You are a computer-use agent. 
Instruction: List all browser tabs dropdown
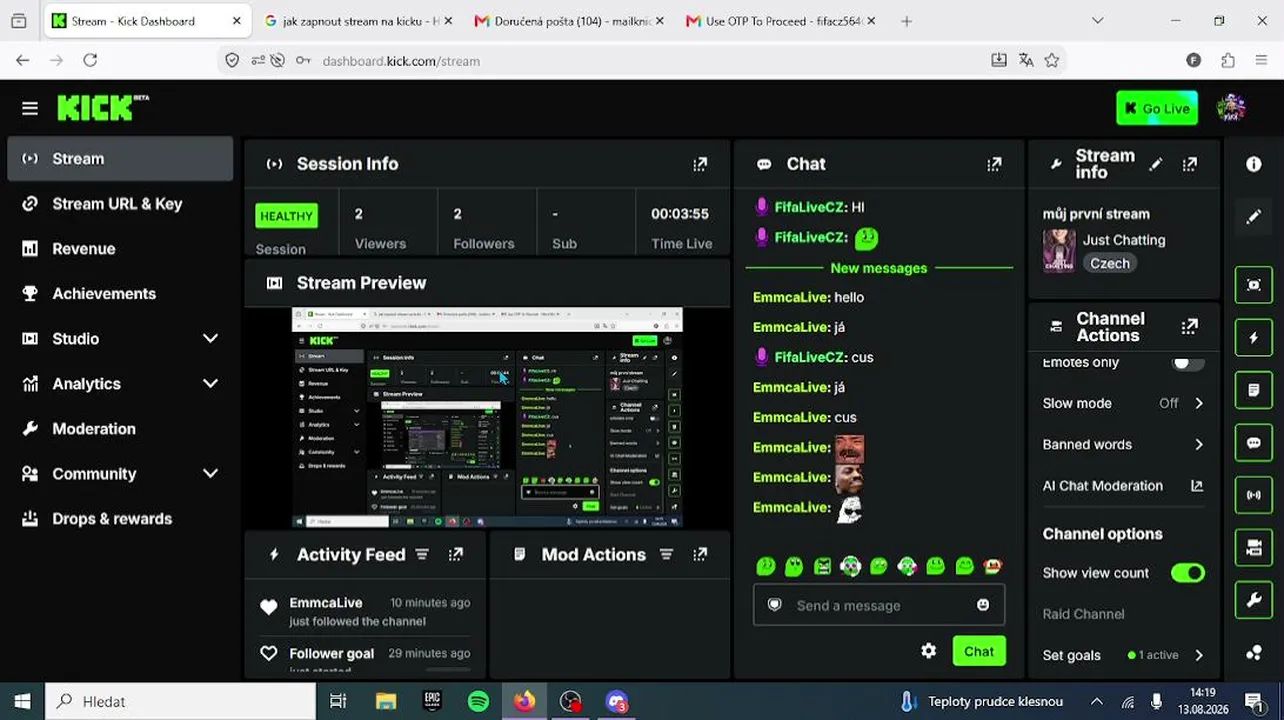1097,20
